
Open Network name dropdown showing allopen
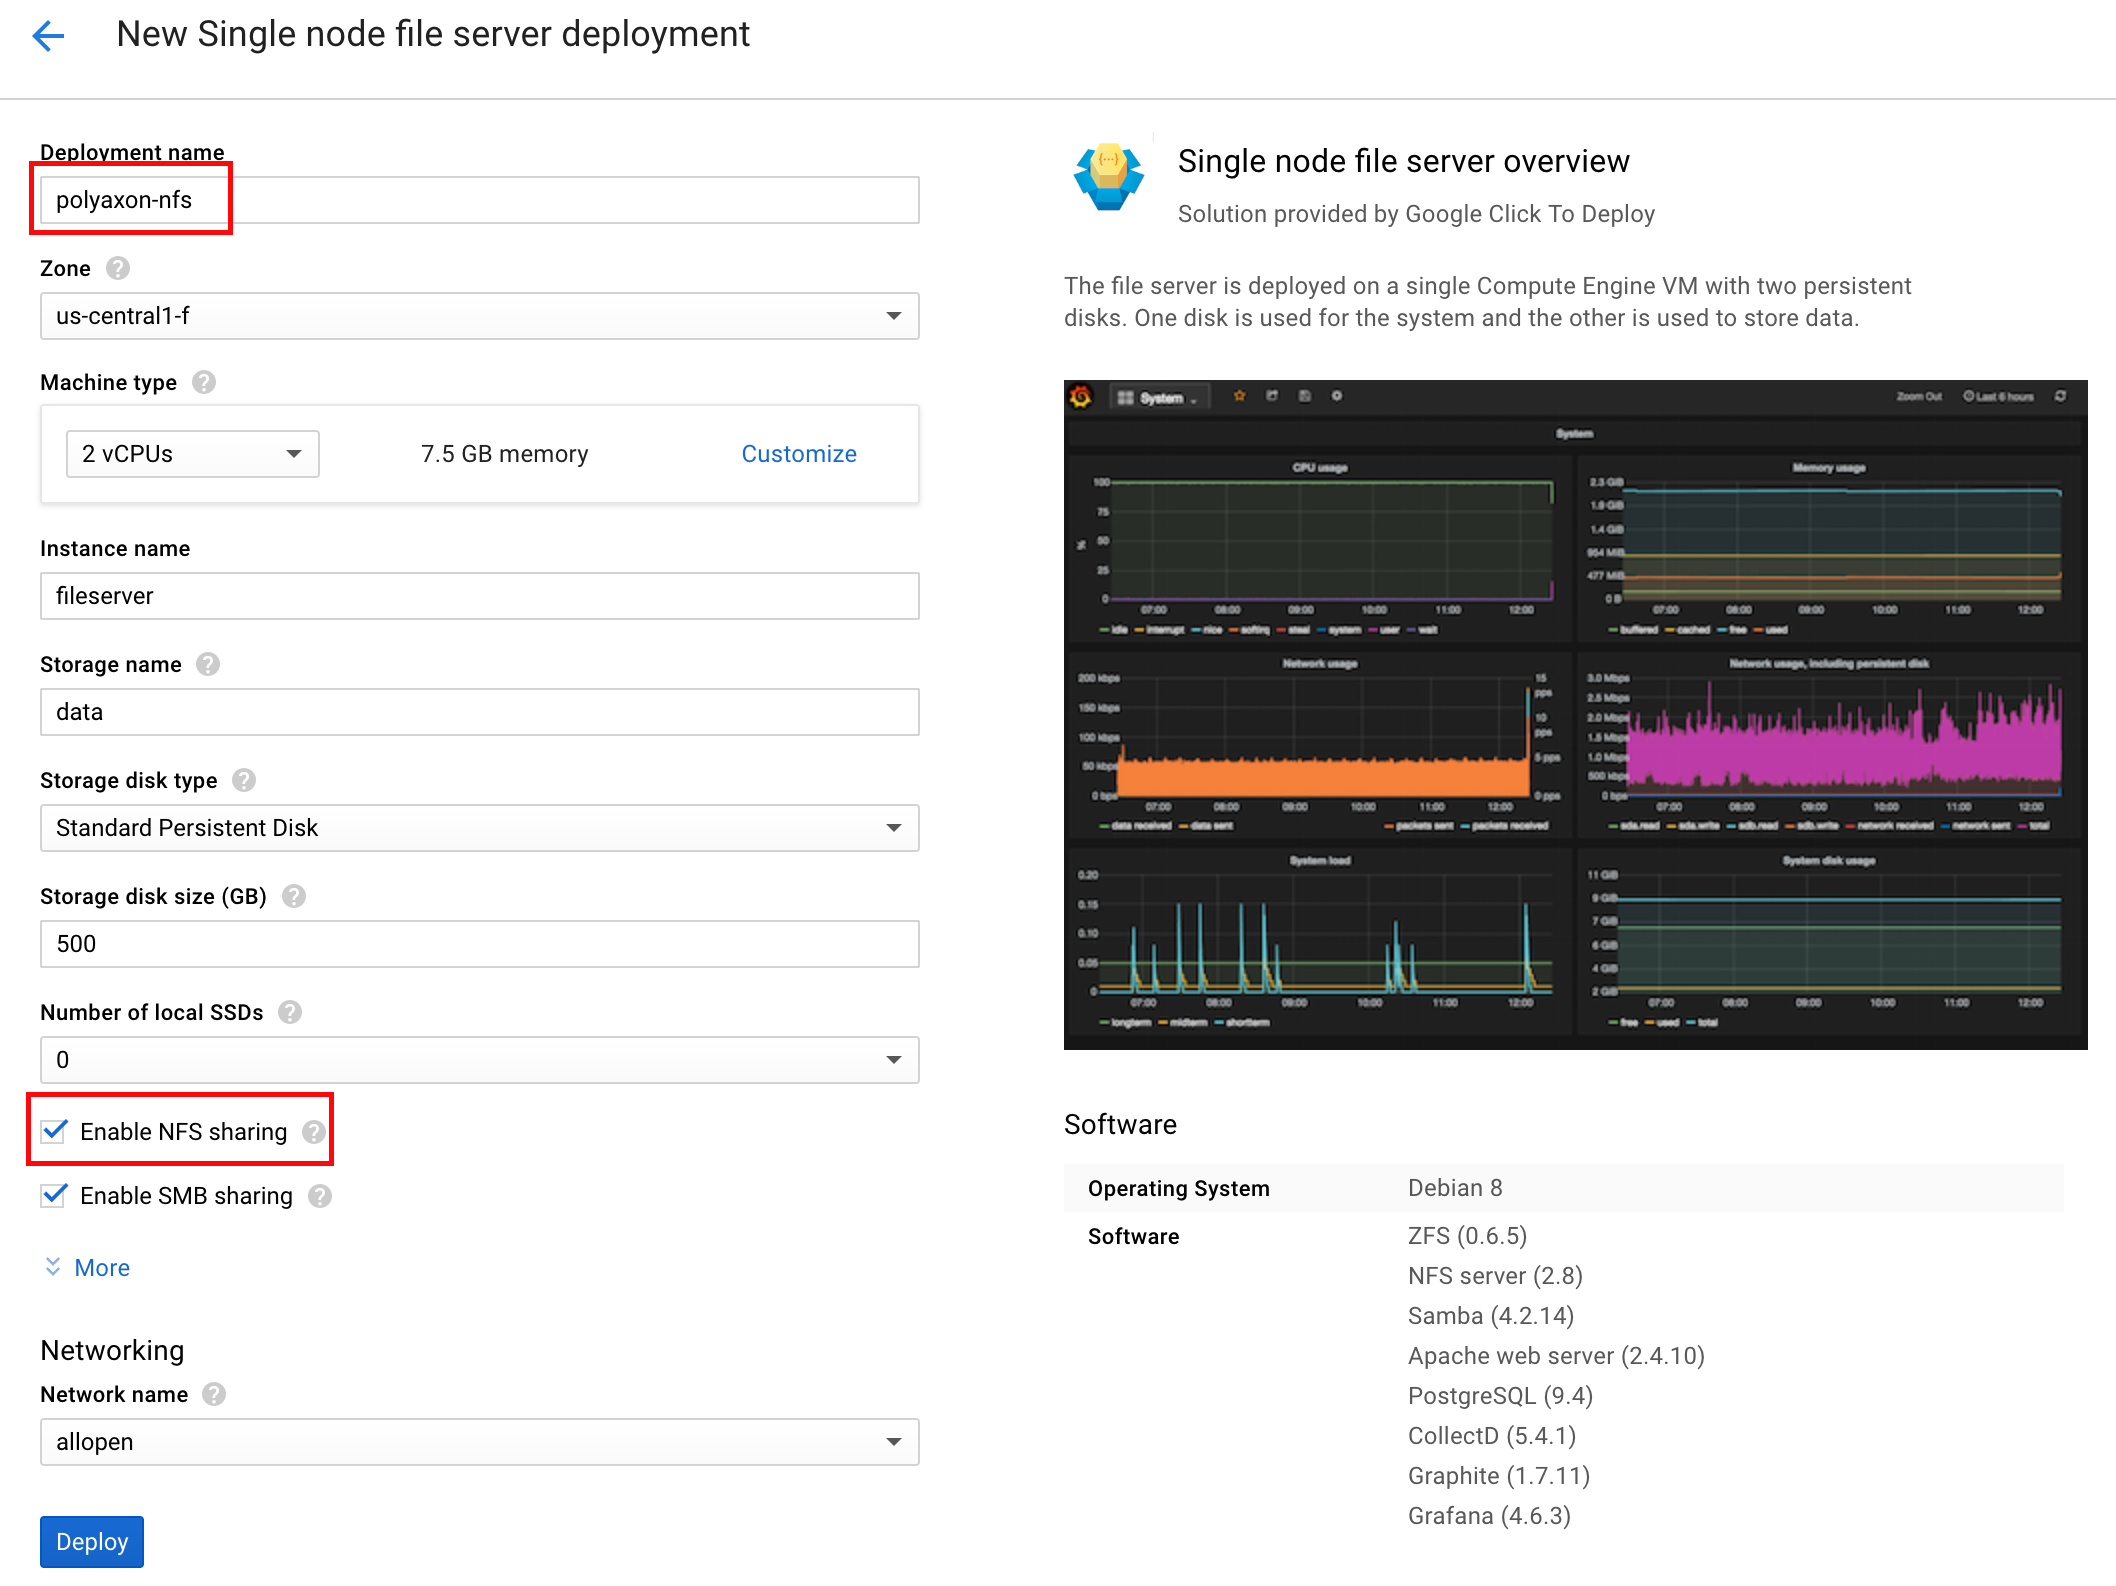click(479, 1442)
